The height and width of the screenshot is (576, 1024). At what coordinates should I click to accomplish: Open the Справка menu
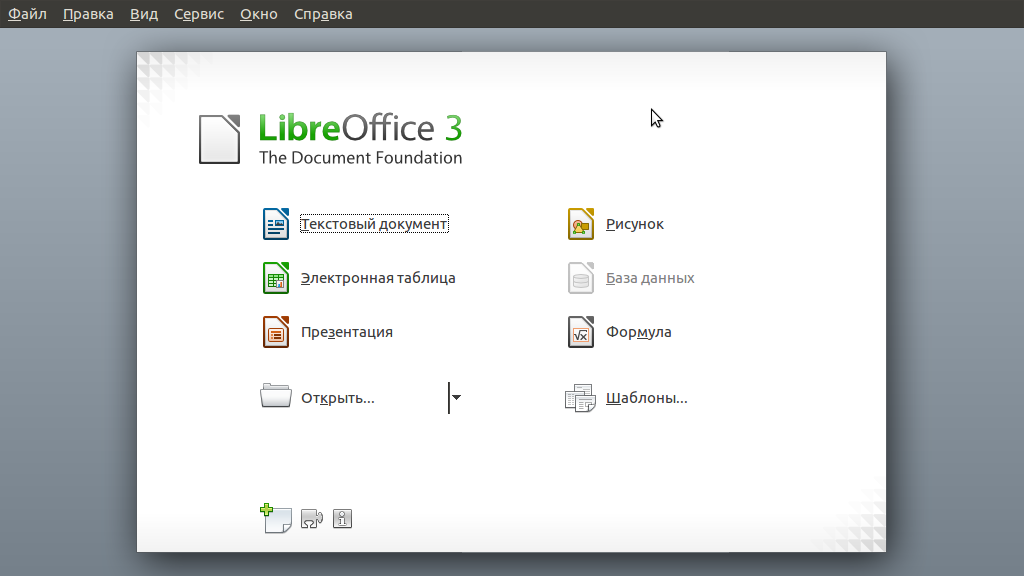323,14
